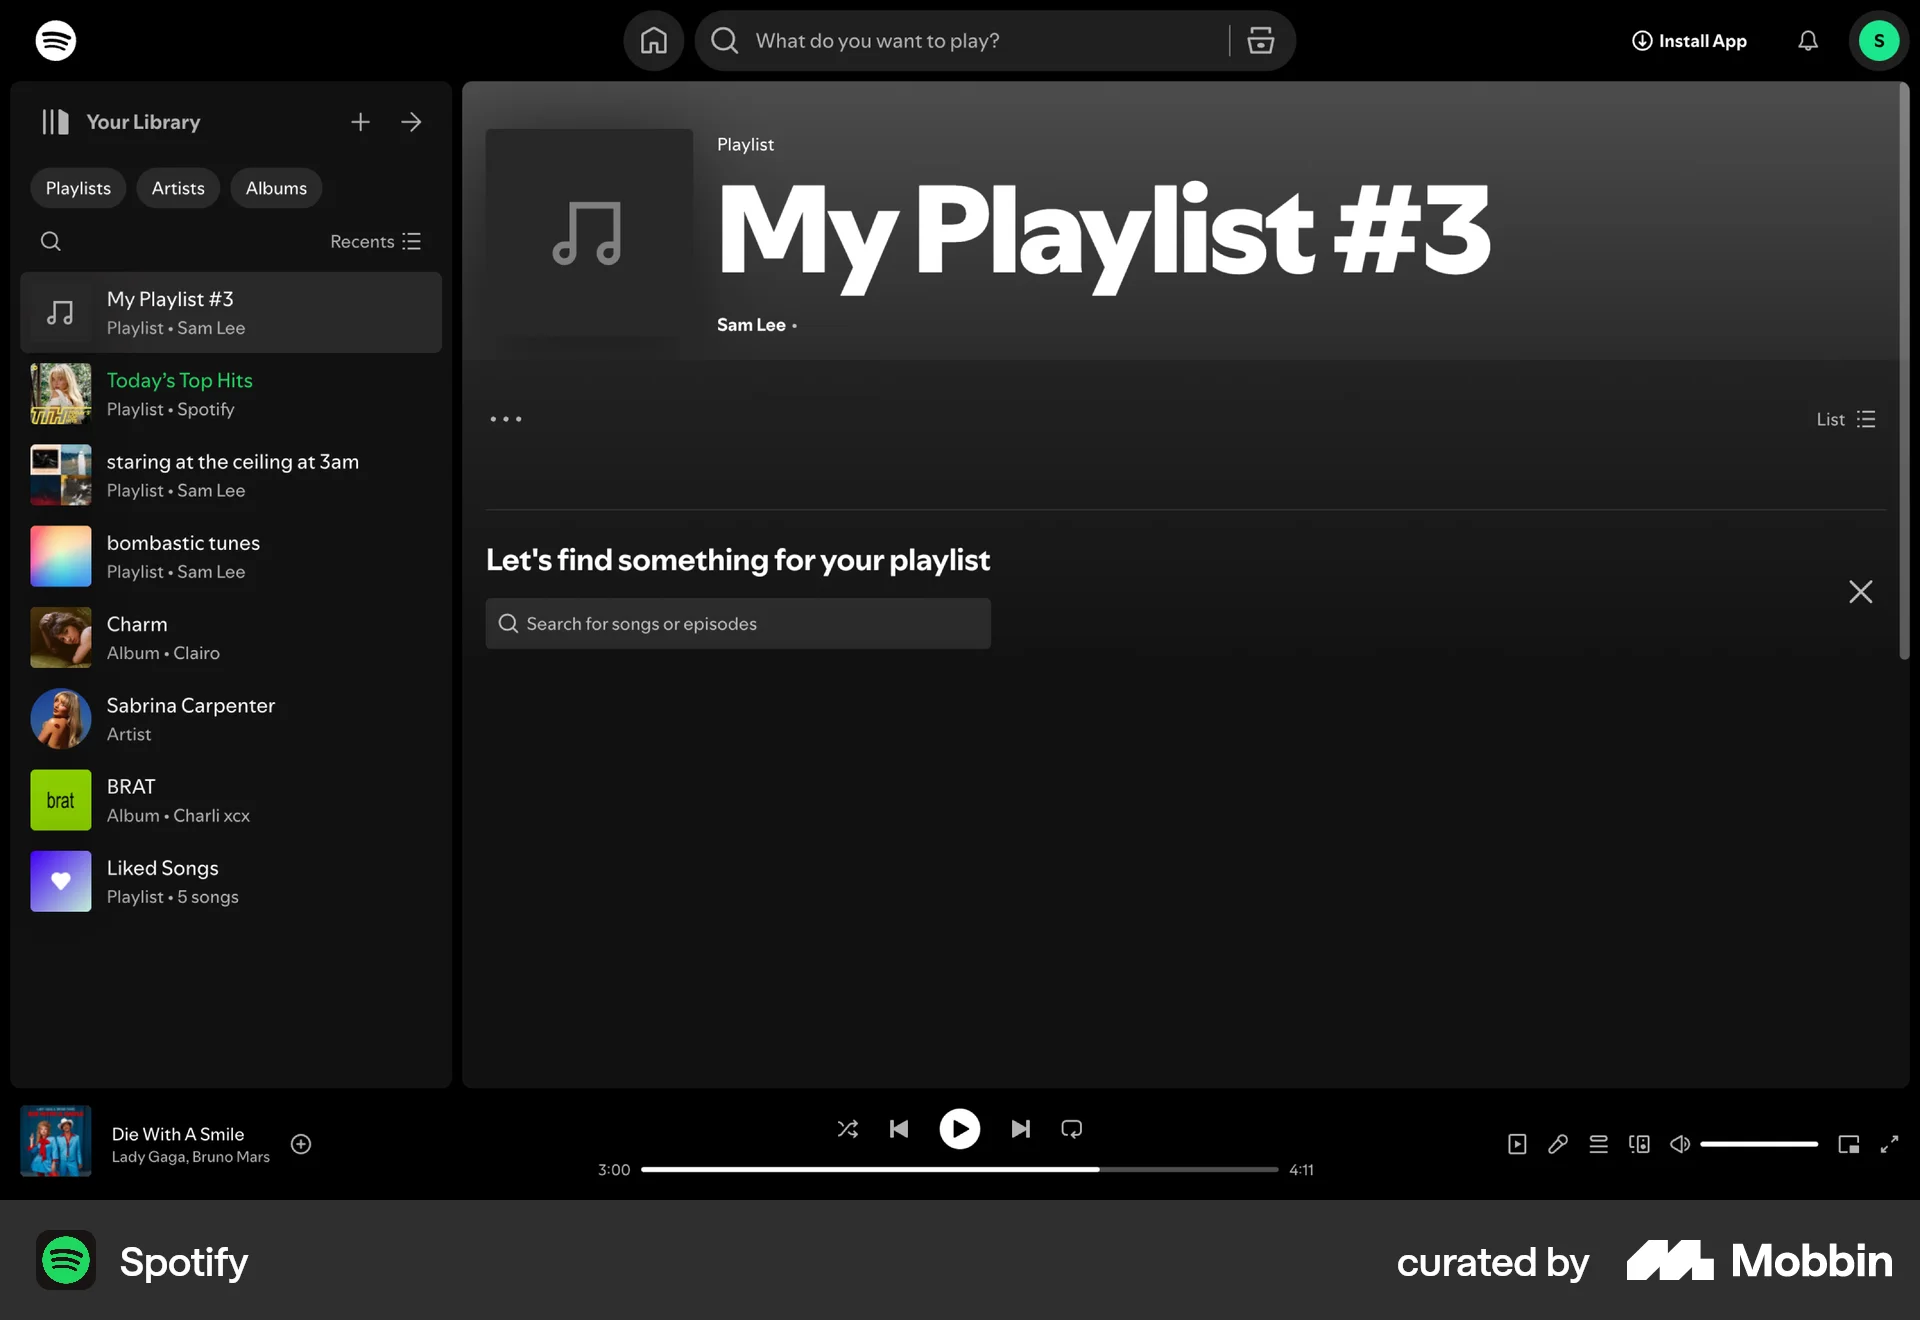Change view using the List dropdown

coord(1843,419)
